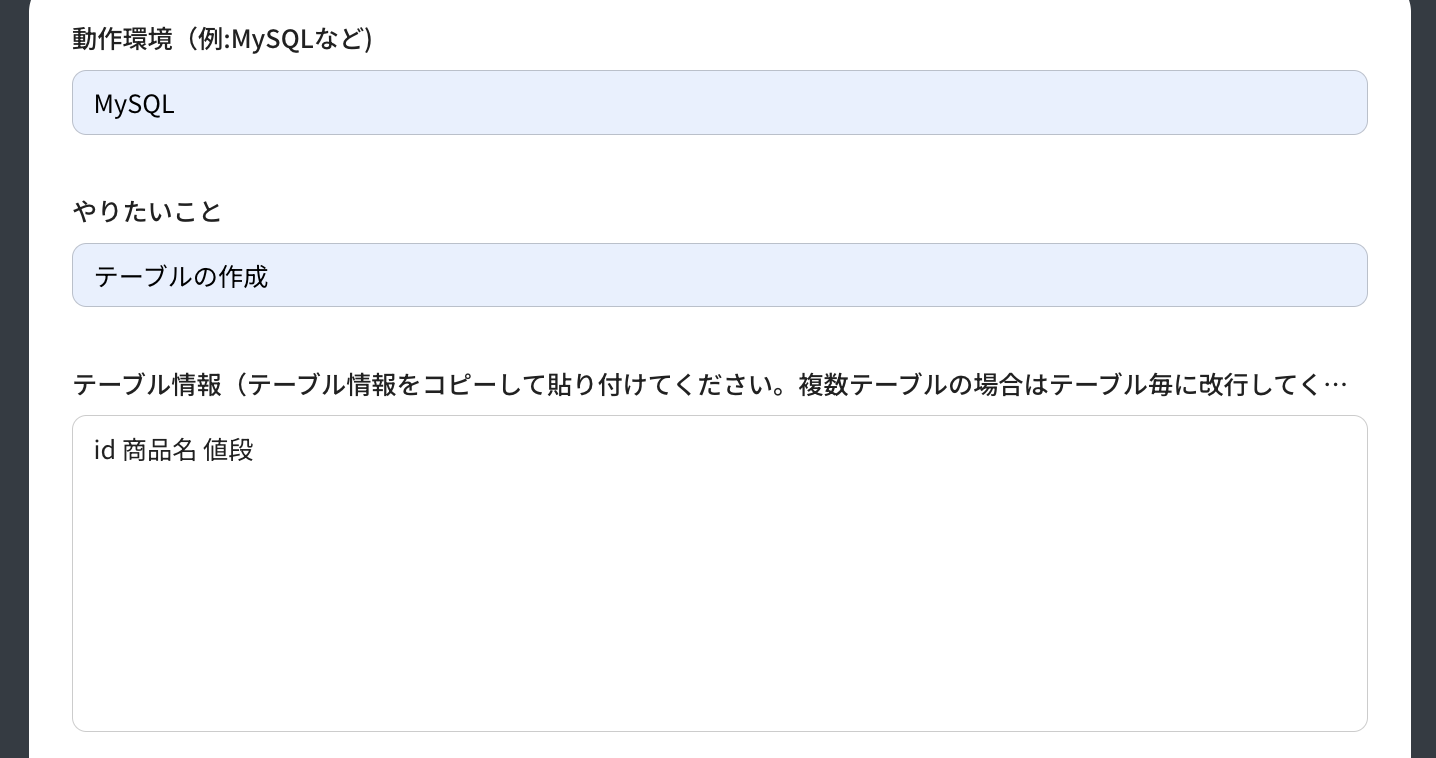Click the 動作環境 input field containing MySQL
Viewport: 1436px width, 758px height.
(x=718, y=103)
